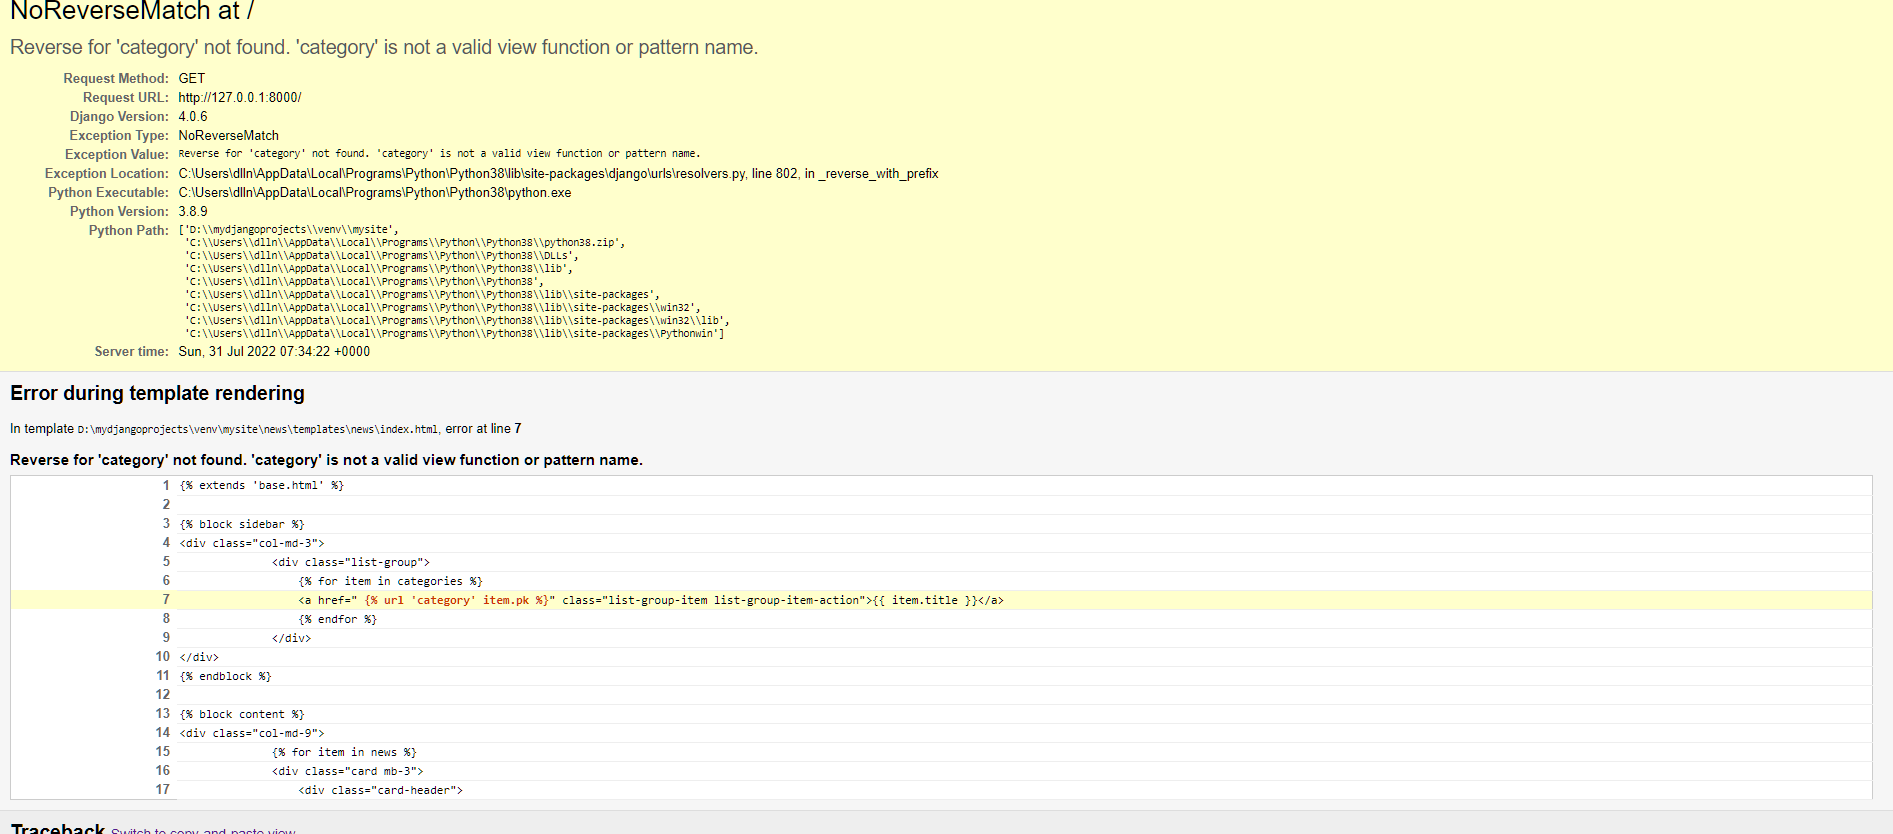Click code line 3 block sidebar
This screenshot has height=834, width=1893.
pos(242,524)
